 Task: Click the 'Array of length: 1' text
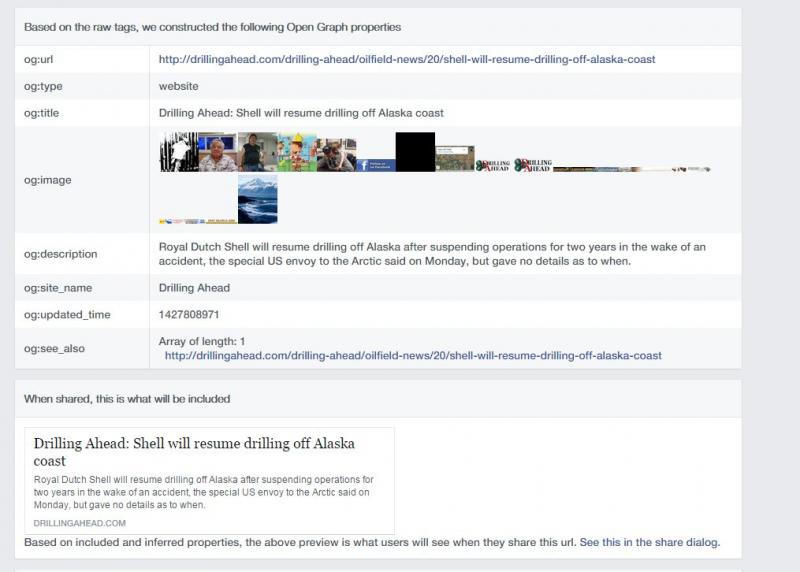tap(202, 341)
